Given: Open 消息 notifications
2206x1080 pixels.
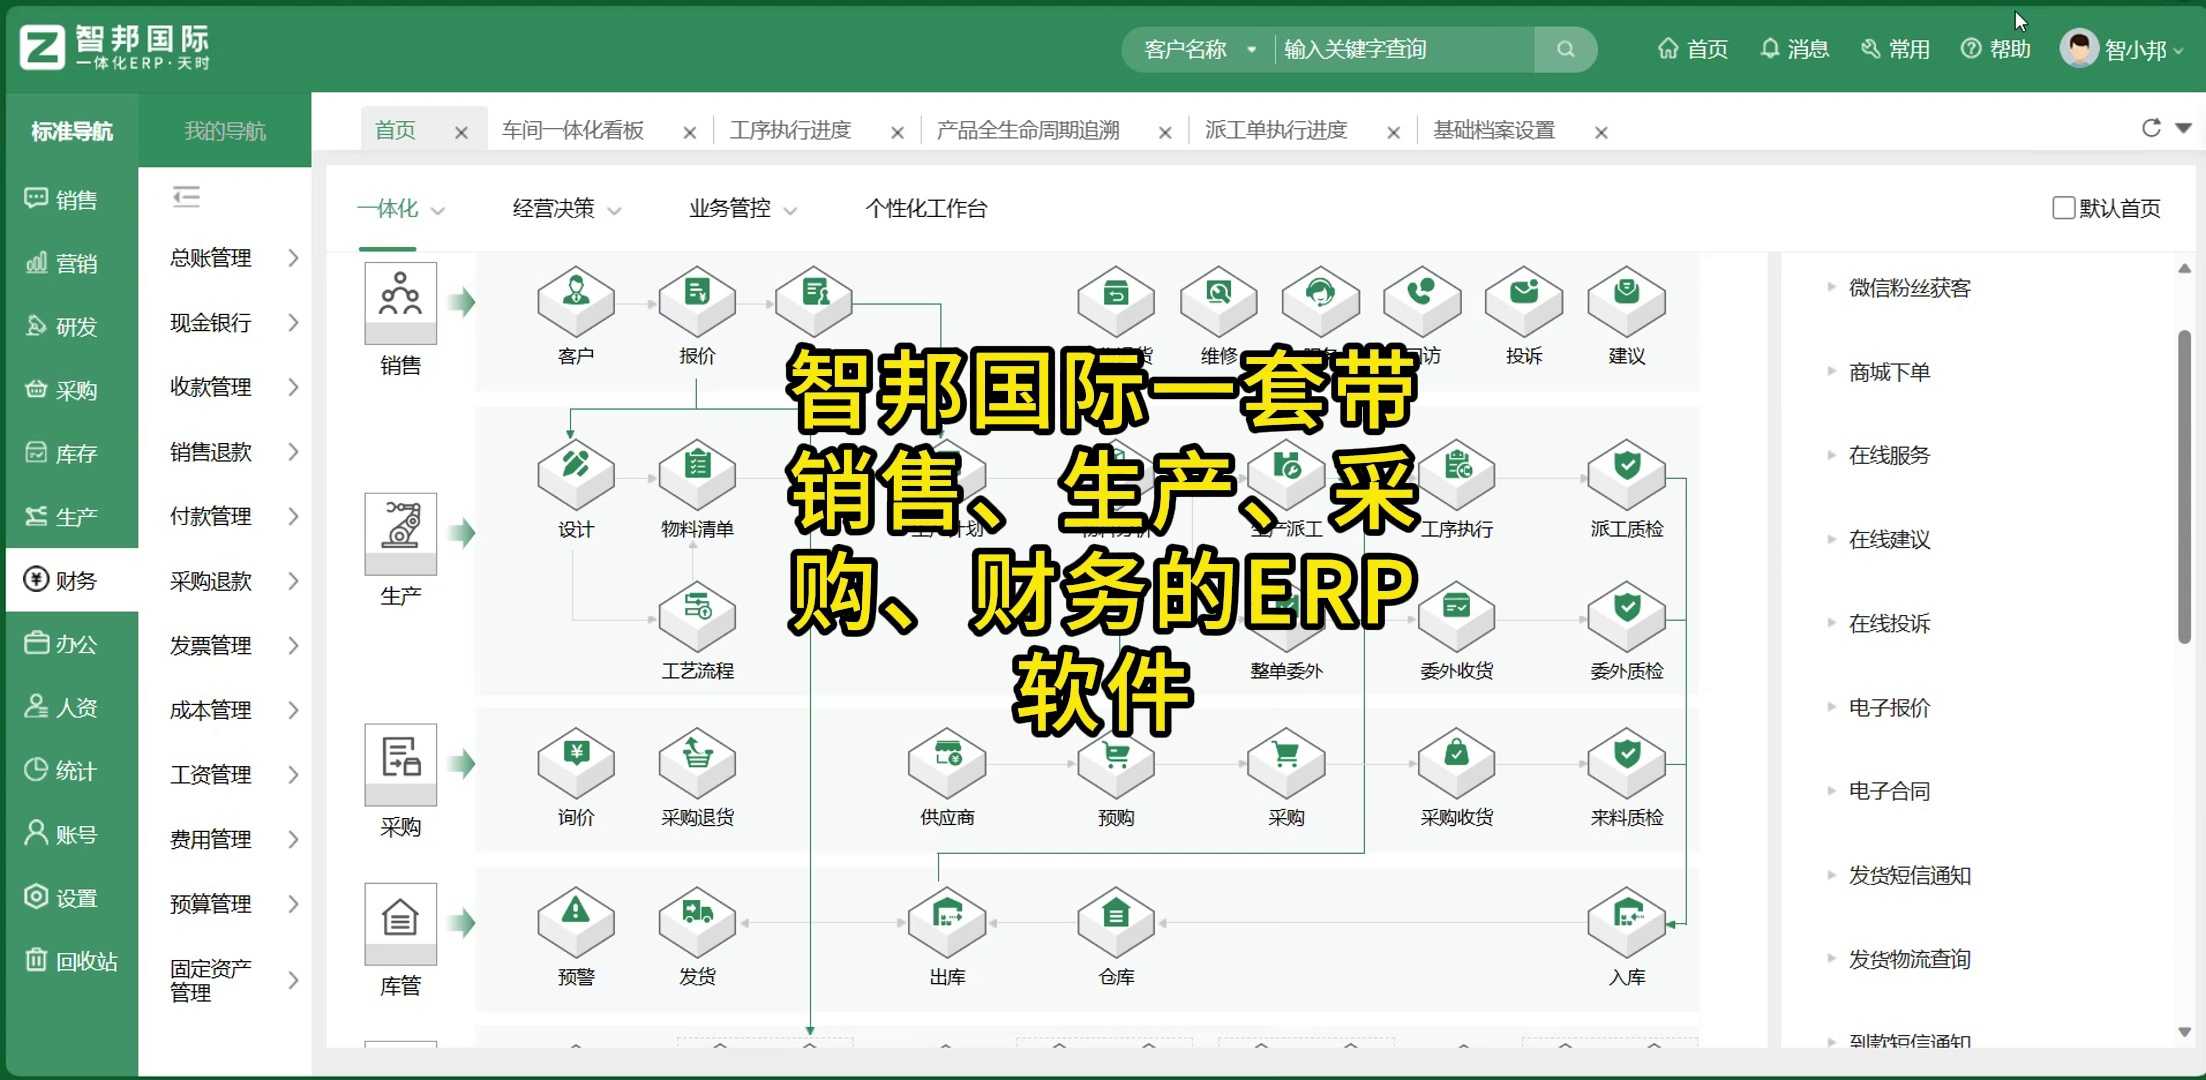Looking at the screenshot, I should click(x=1794, y=49).
